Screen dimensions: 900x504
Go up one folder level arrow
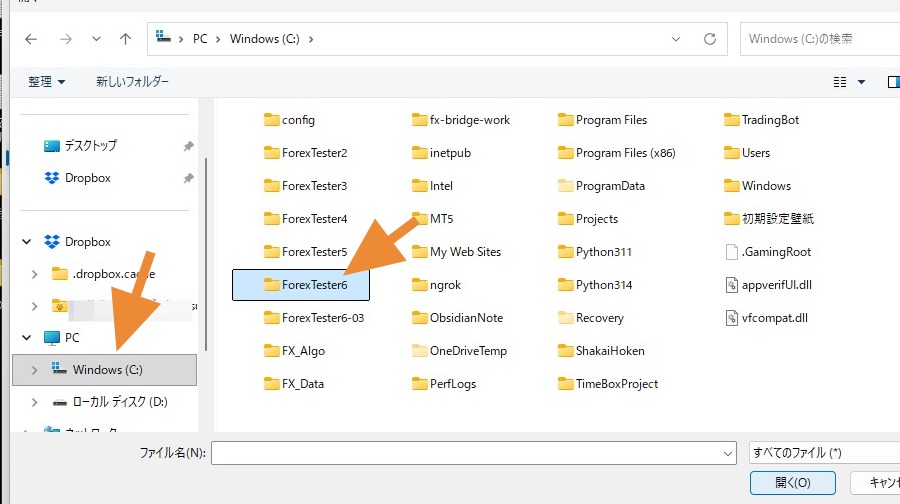pyautogui.click(x=125, y=39)
